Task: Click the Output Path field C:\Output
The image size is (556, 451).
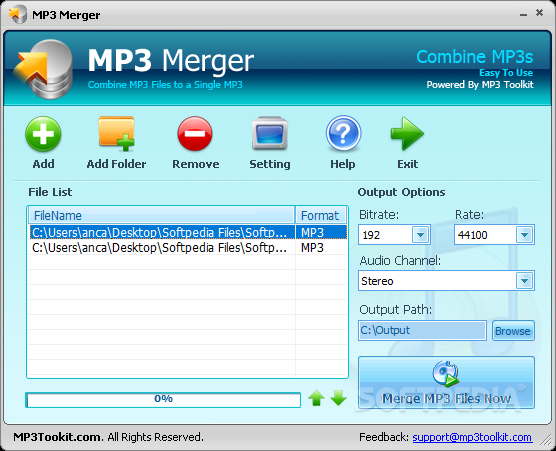Action: (422, 330)
